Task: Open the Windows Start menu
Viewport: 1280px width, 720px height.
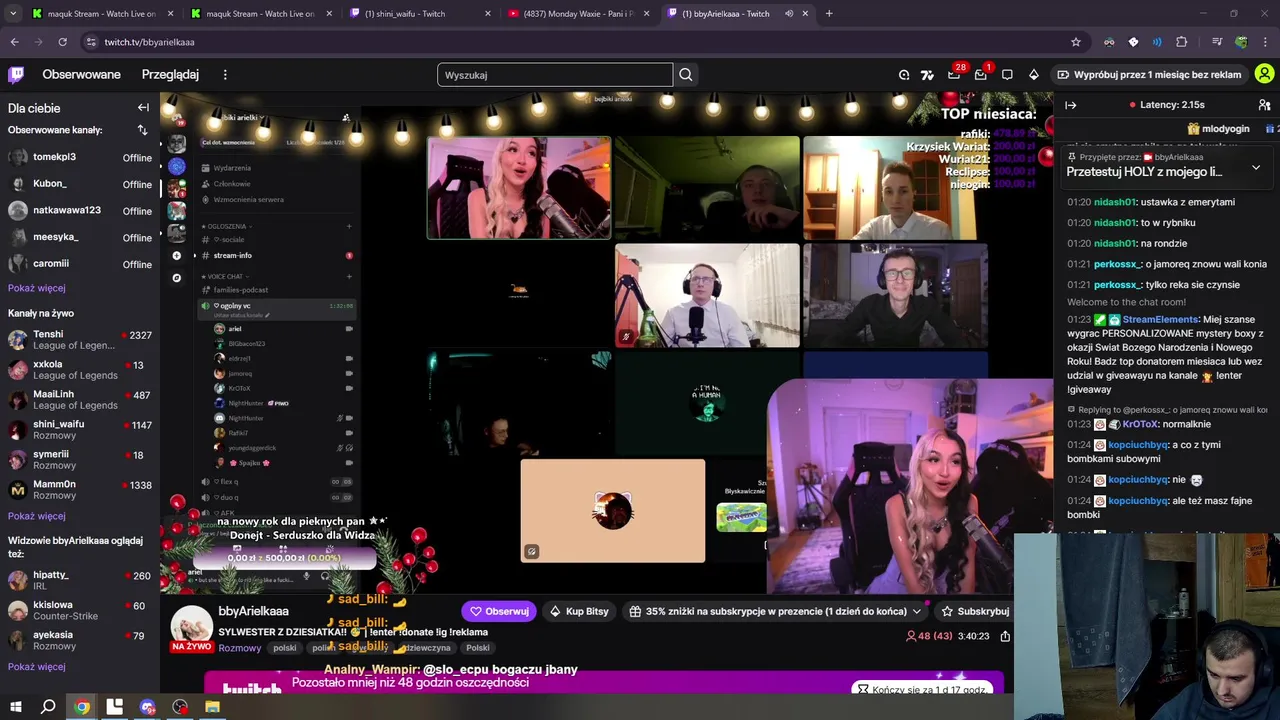Action: [x=15, y=707]
